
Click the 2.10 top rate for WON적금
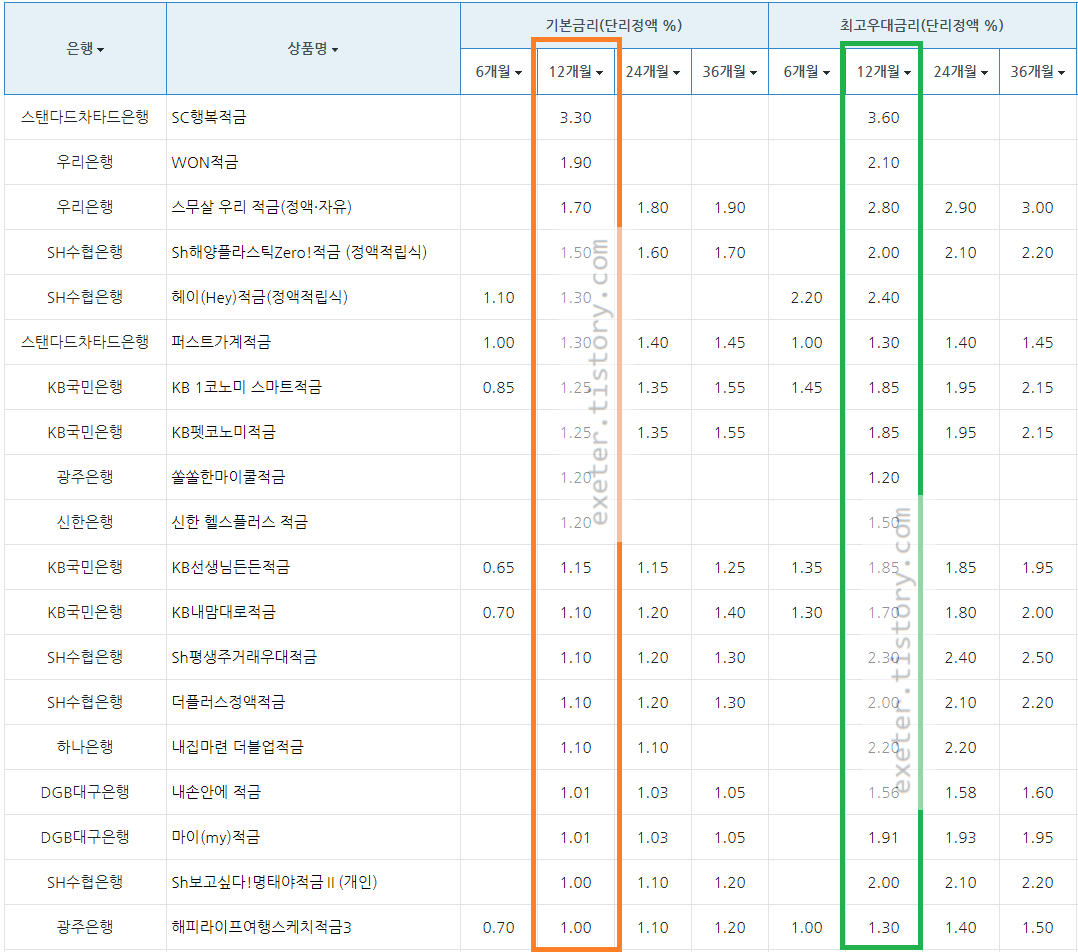883,162
